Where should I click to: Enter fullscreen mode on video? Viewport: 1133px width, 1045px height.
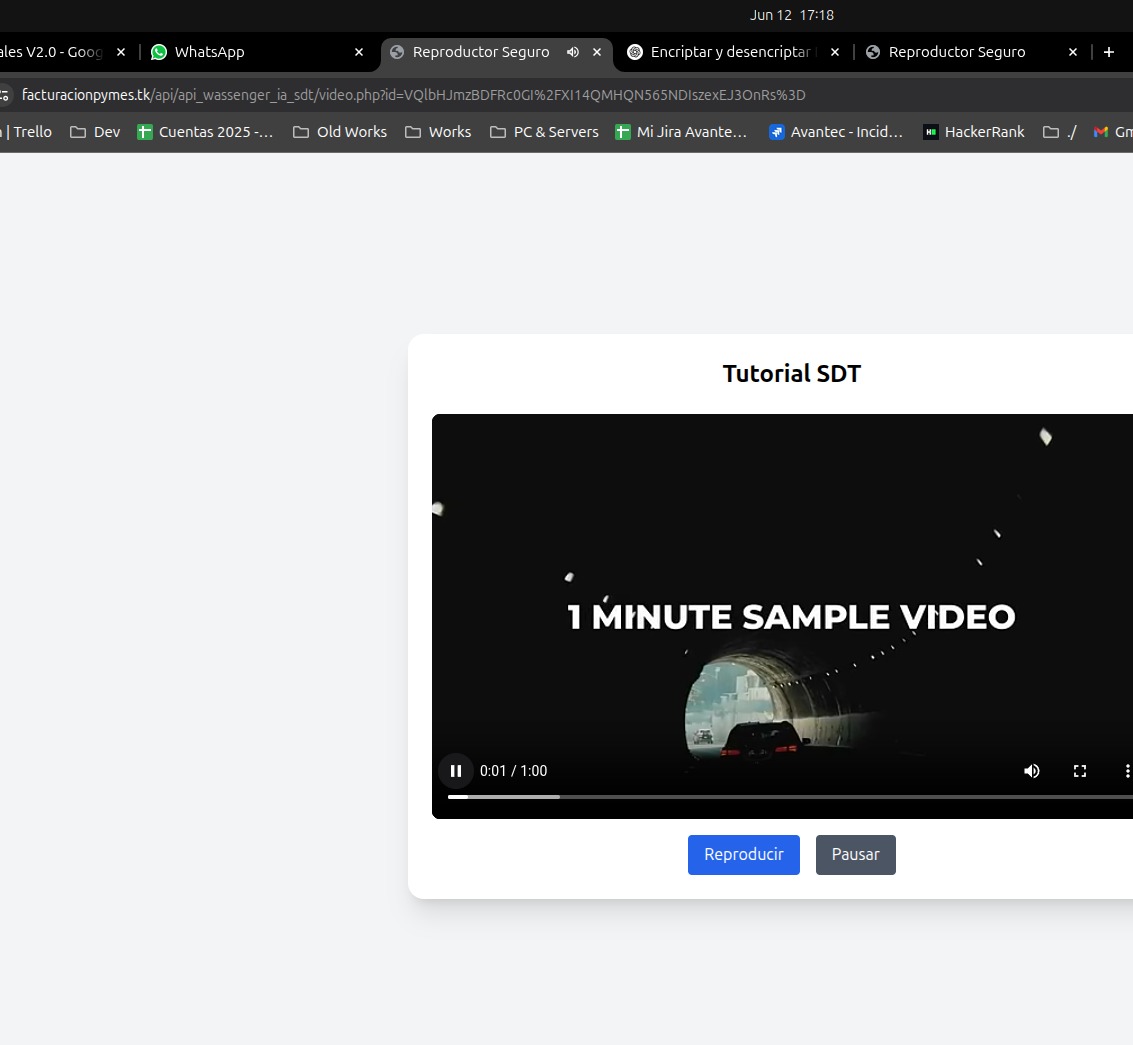point(1079,771)
